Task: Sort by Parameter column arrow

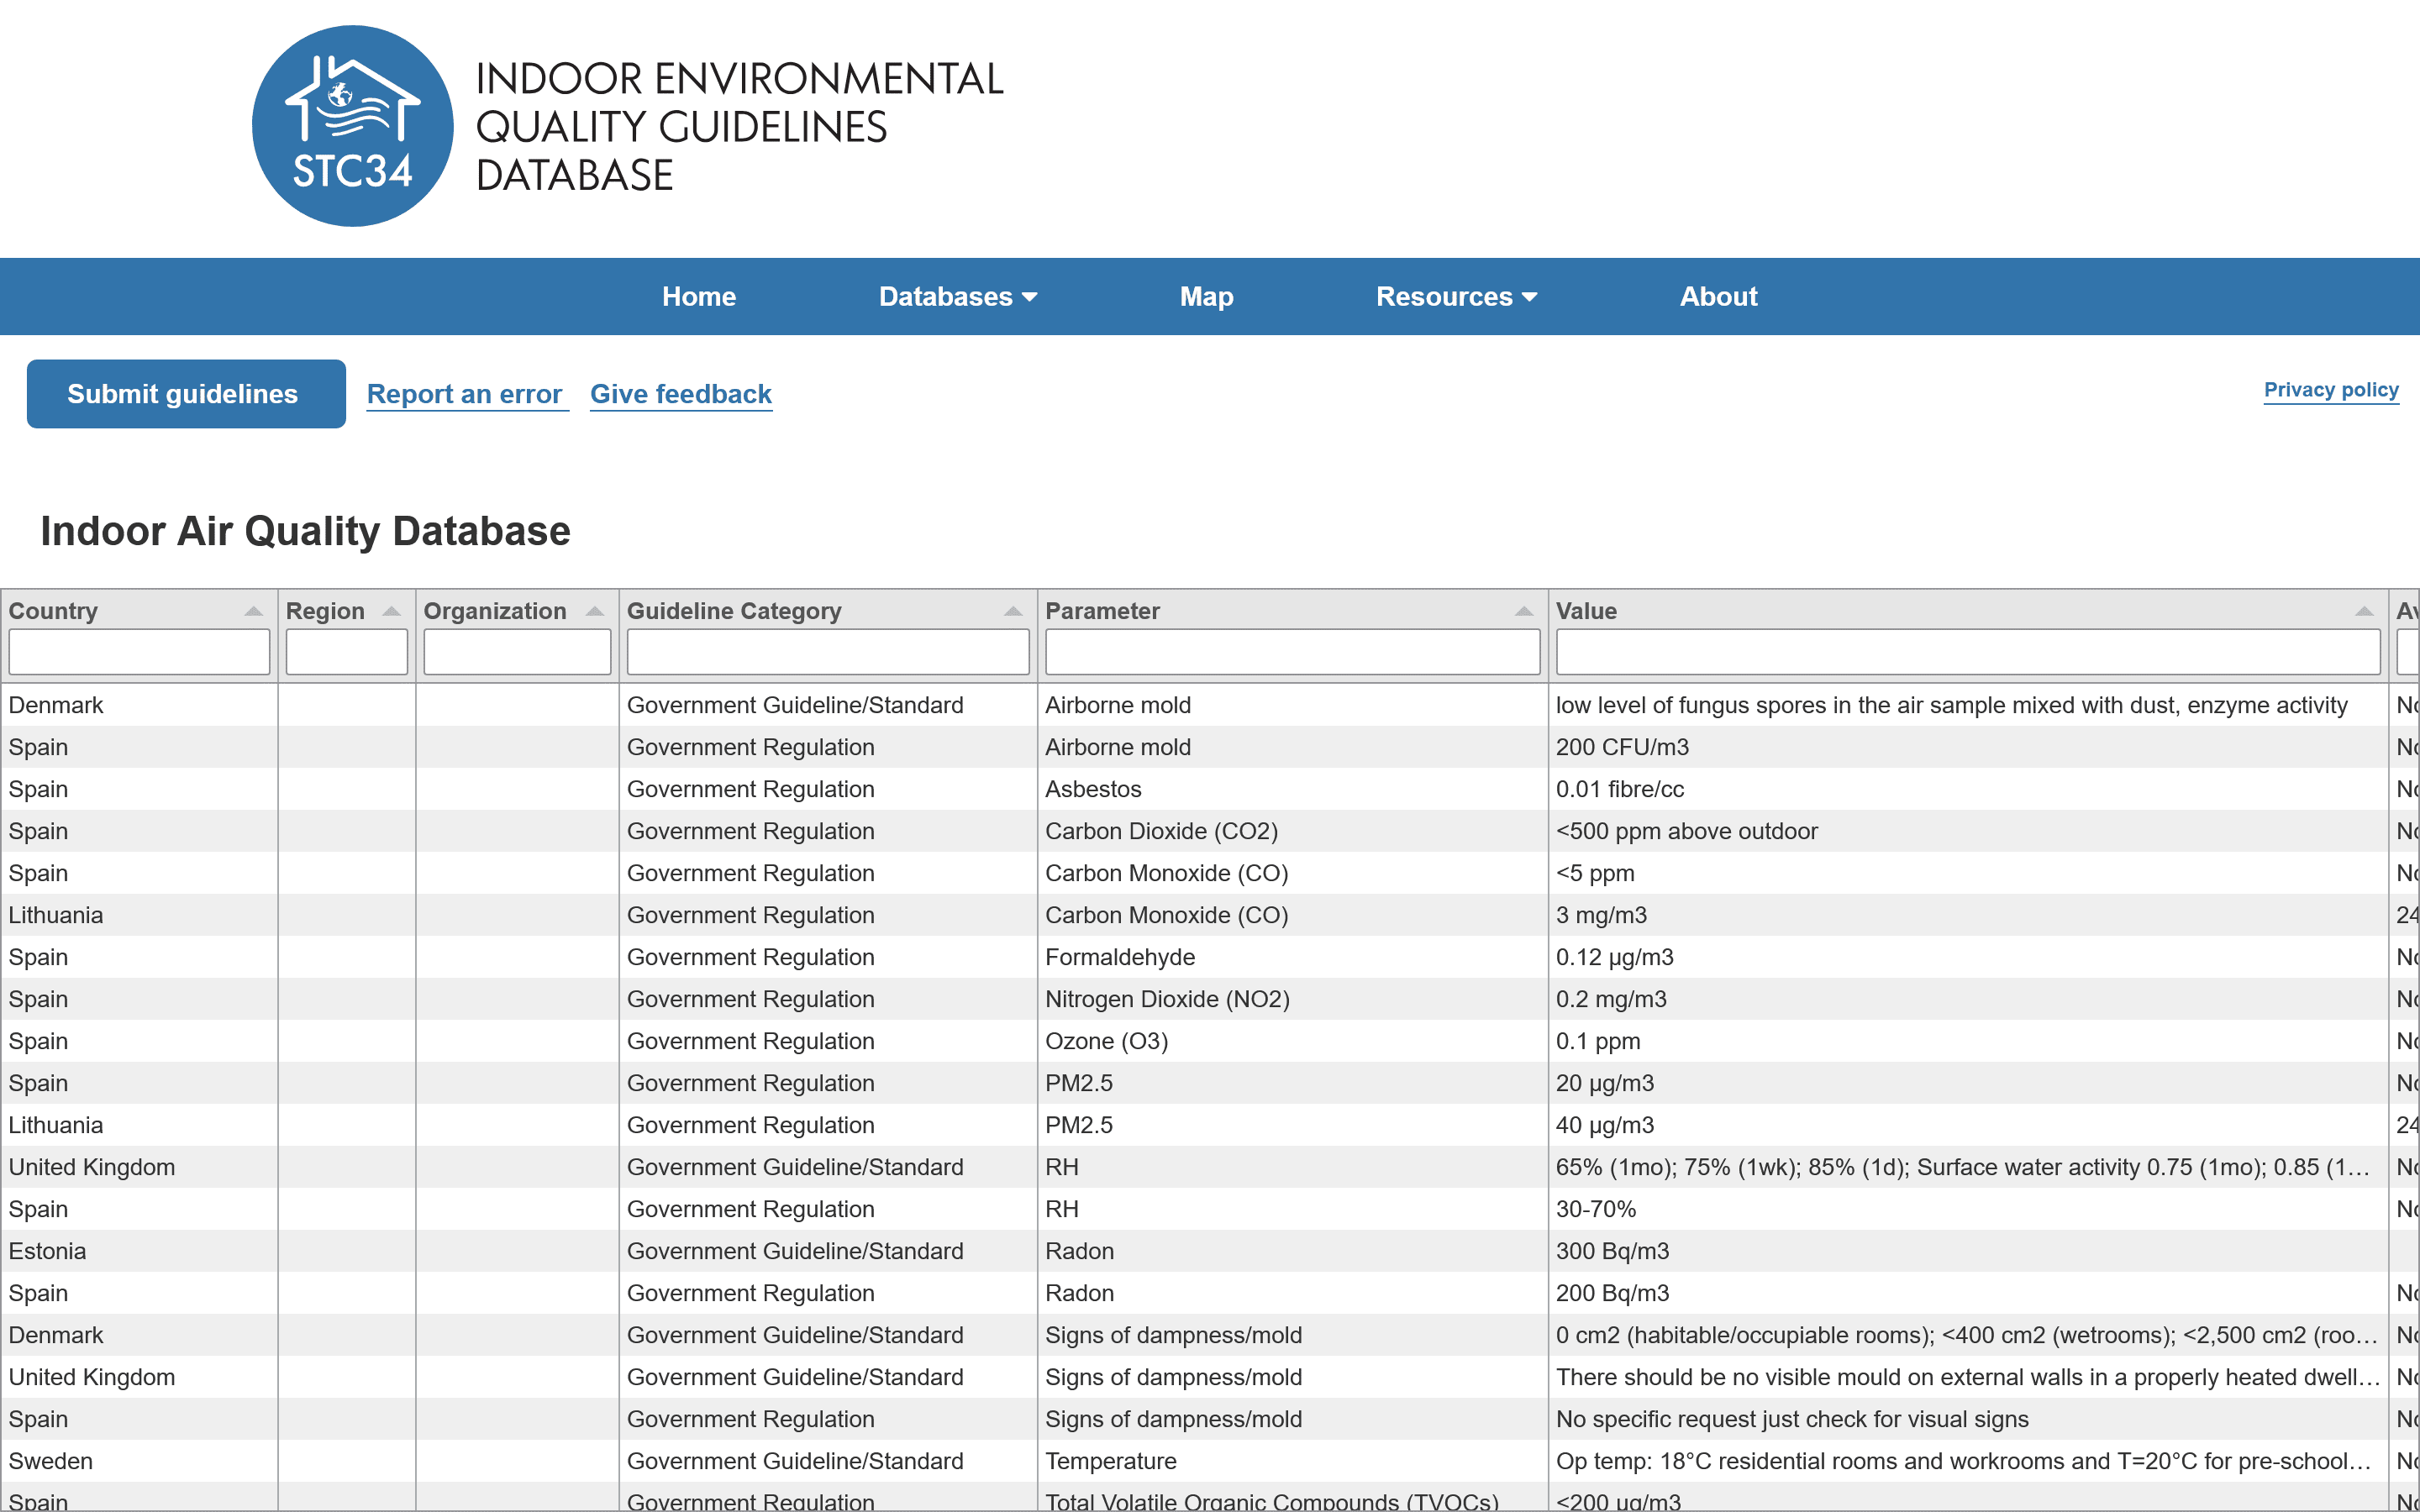Action: pyautogui.click(x=1524, y=611)
